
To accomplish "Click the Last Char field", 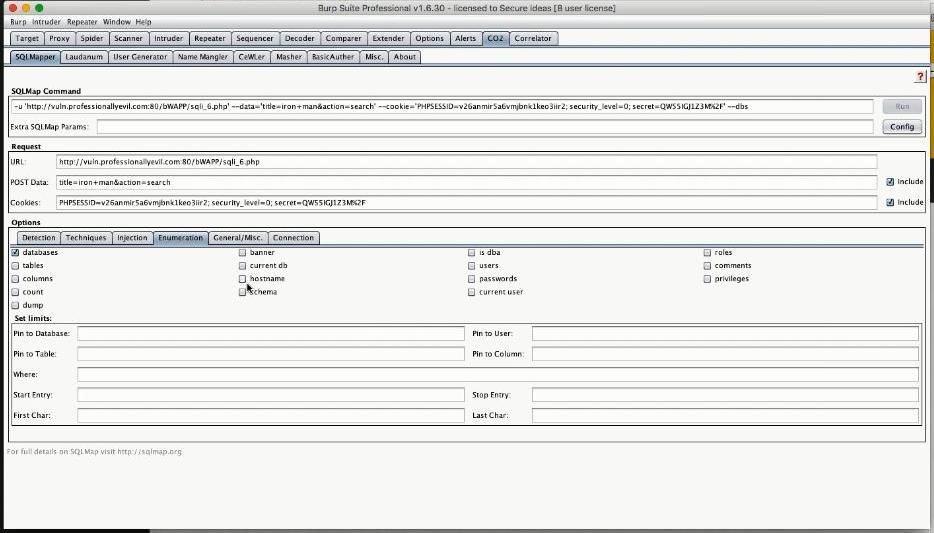I will click(726, 415).
